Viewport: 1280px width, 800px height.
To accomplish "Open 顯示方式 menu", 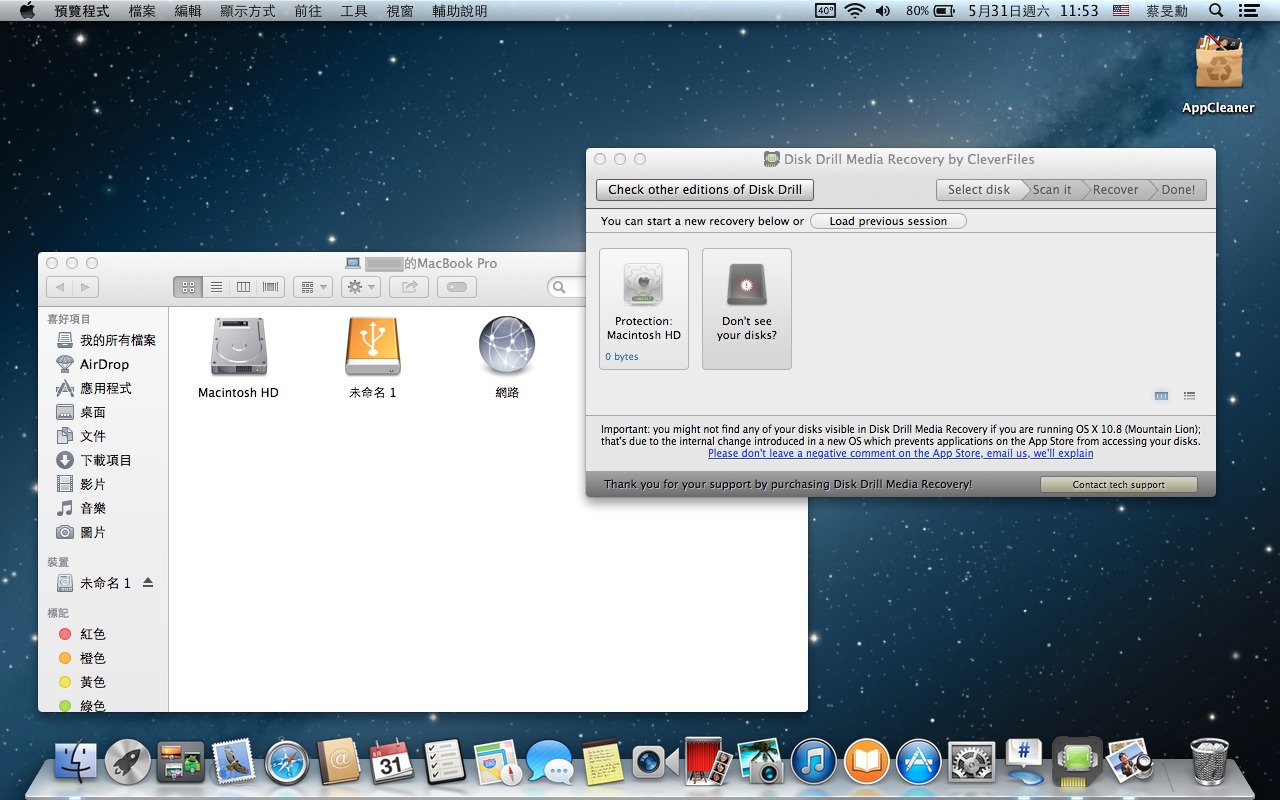I will pyautogui.click(x=248, y=11).
